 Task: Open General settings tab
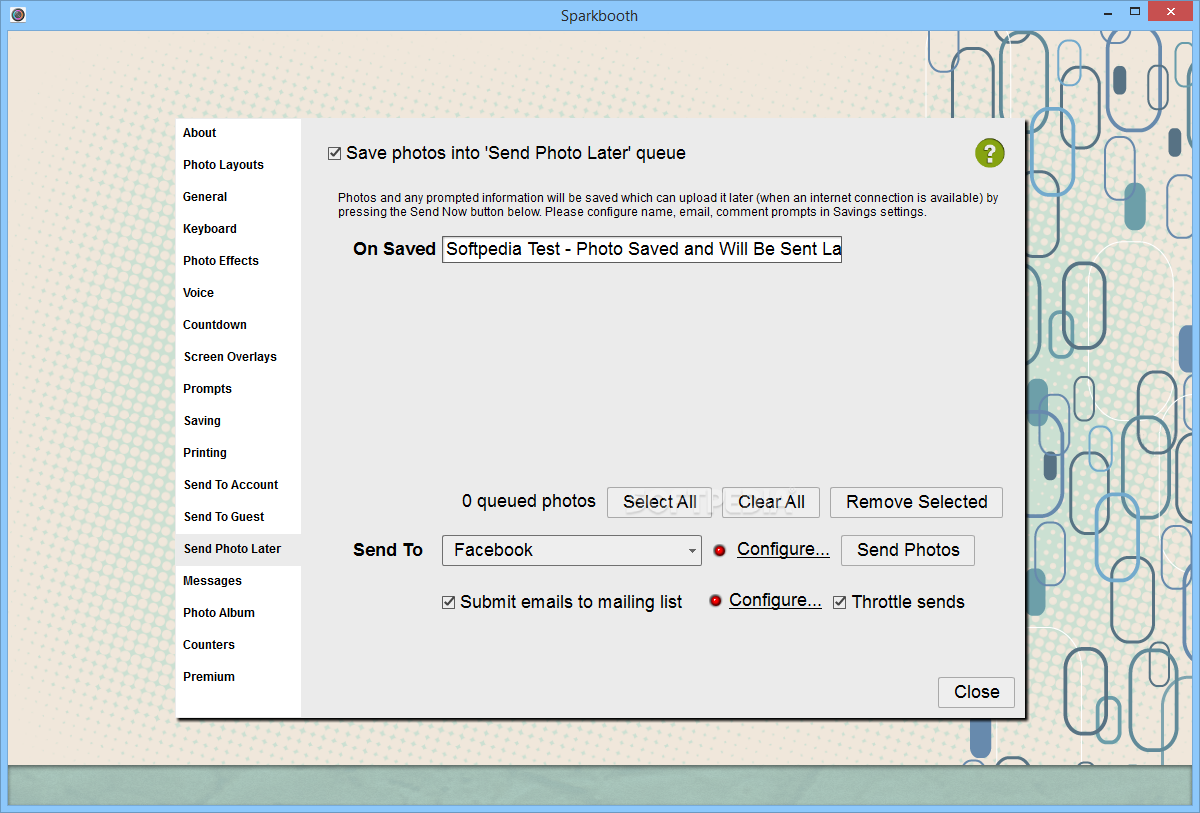239,197
